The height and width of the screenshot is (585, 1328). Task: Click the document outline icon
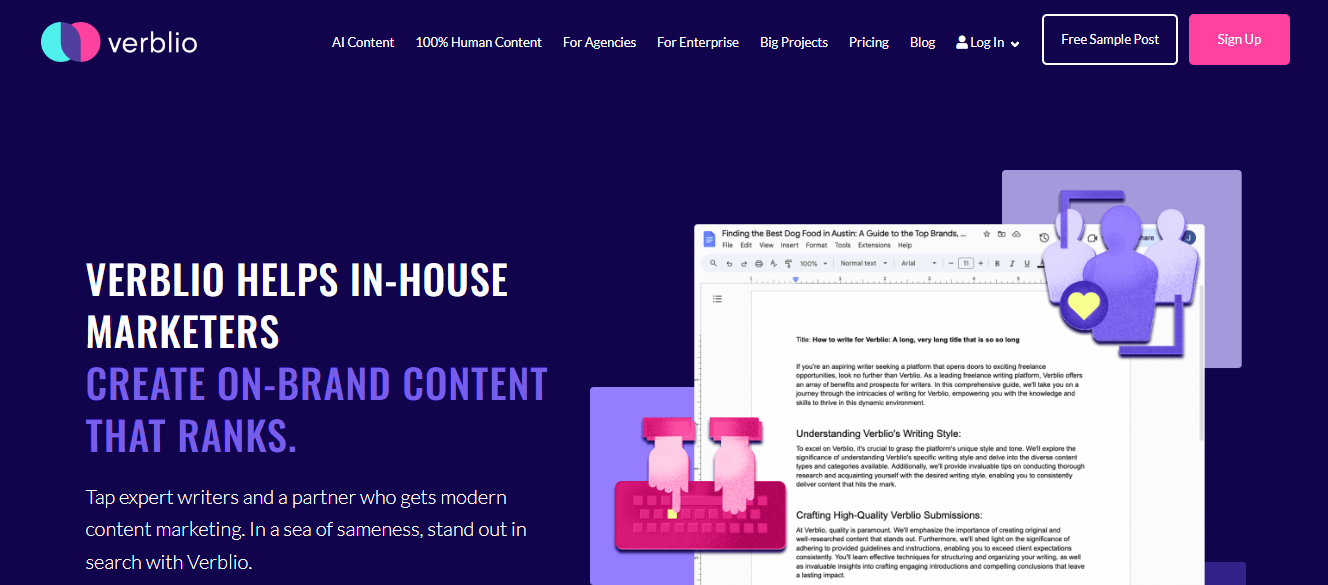click(x=717, y=299)
